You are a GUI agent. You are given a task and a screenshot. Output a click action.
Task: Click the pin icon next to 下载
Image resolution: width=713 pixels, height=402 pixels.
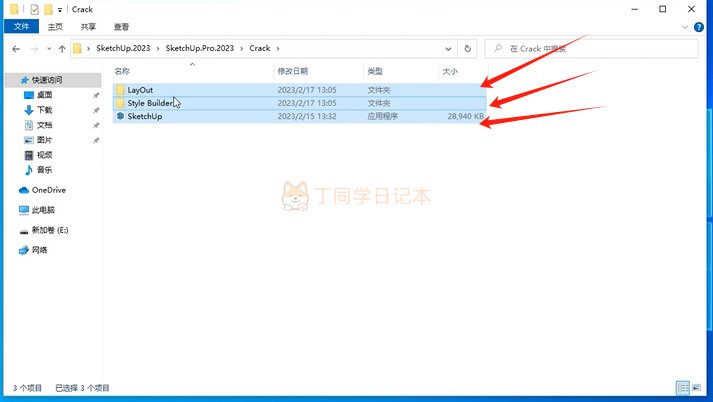96,111
